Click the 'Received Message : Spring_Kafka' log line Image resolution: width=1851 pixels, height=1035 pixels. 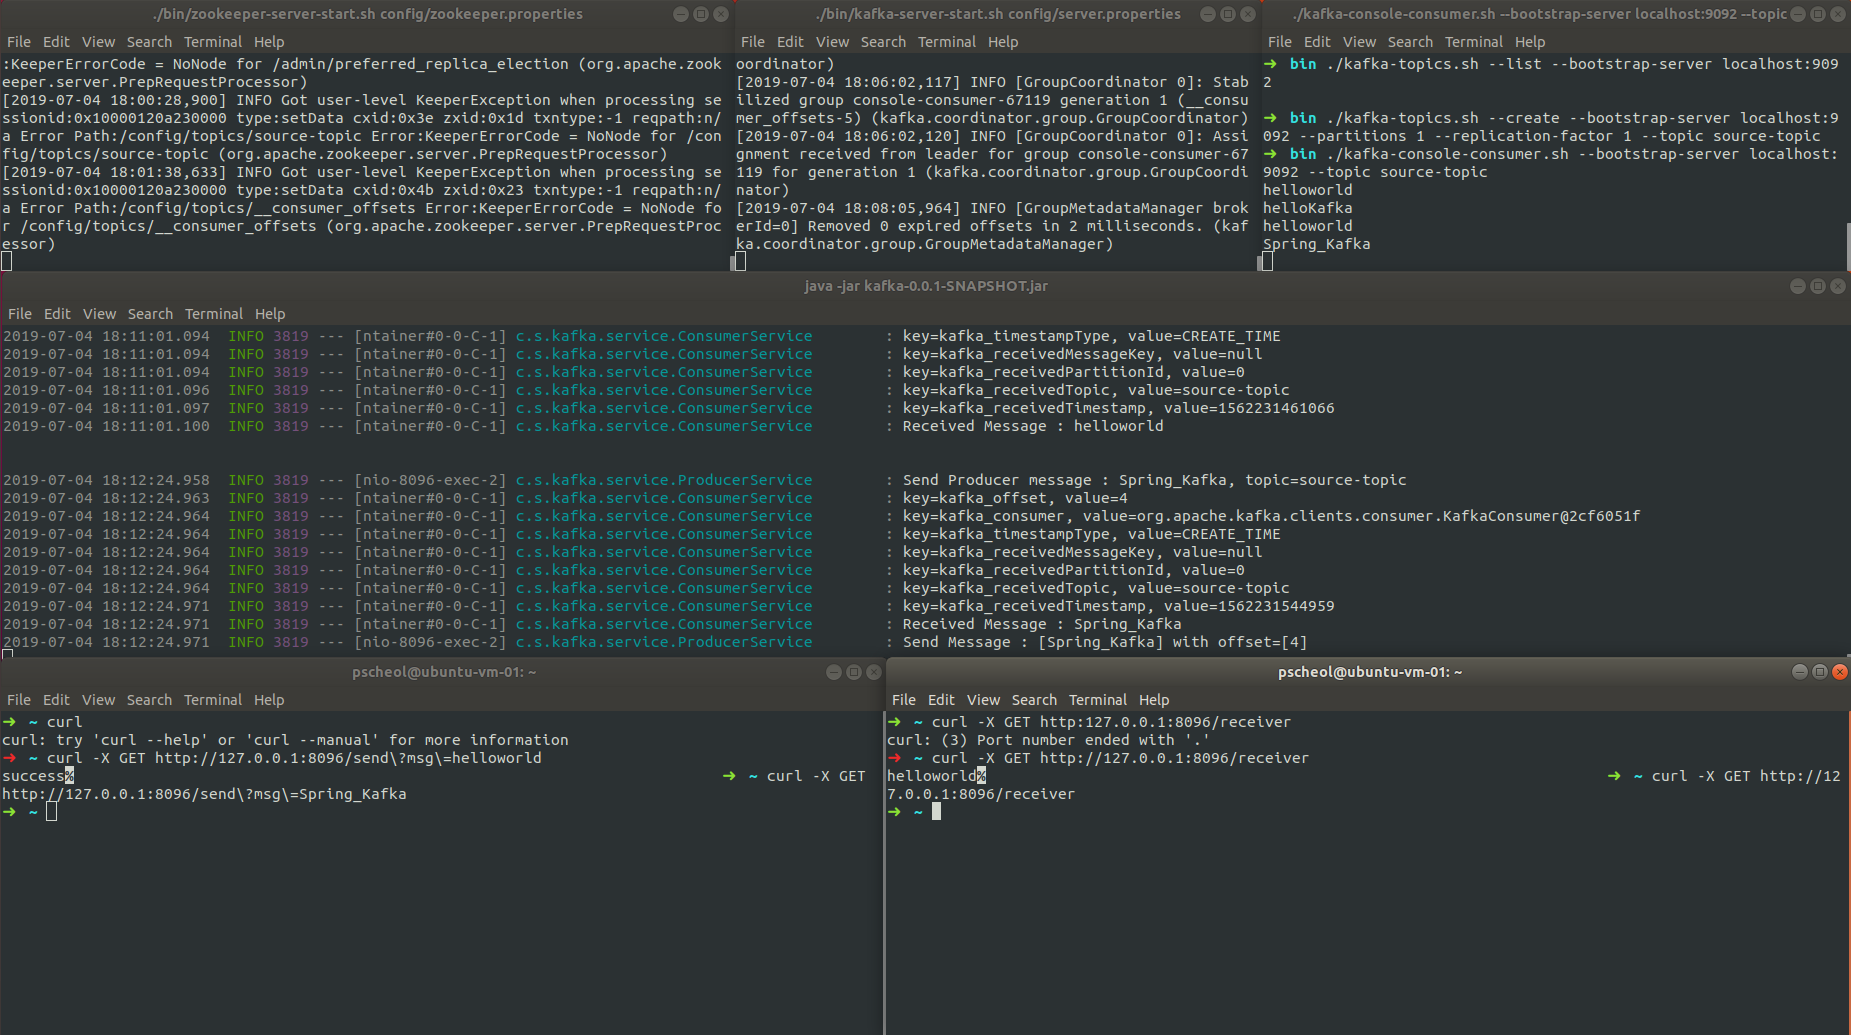pyautogui.click(x=1042, y=624)
